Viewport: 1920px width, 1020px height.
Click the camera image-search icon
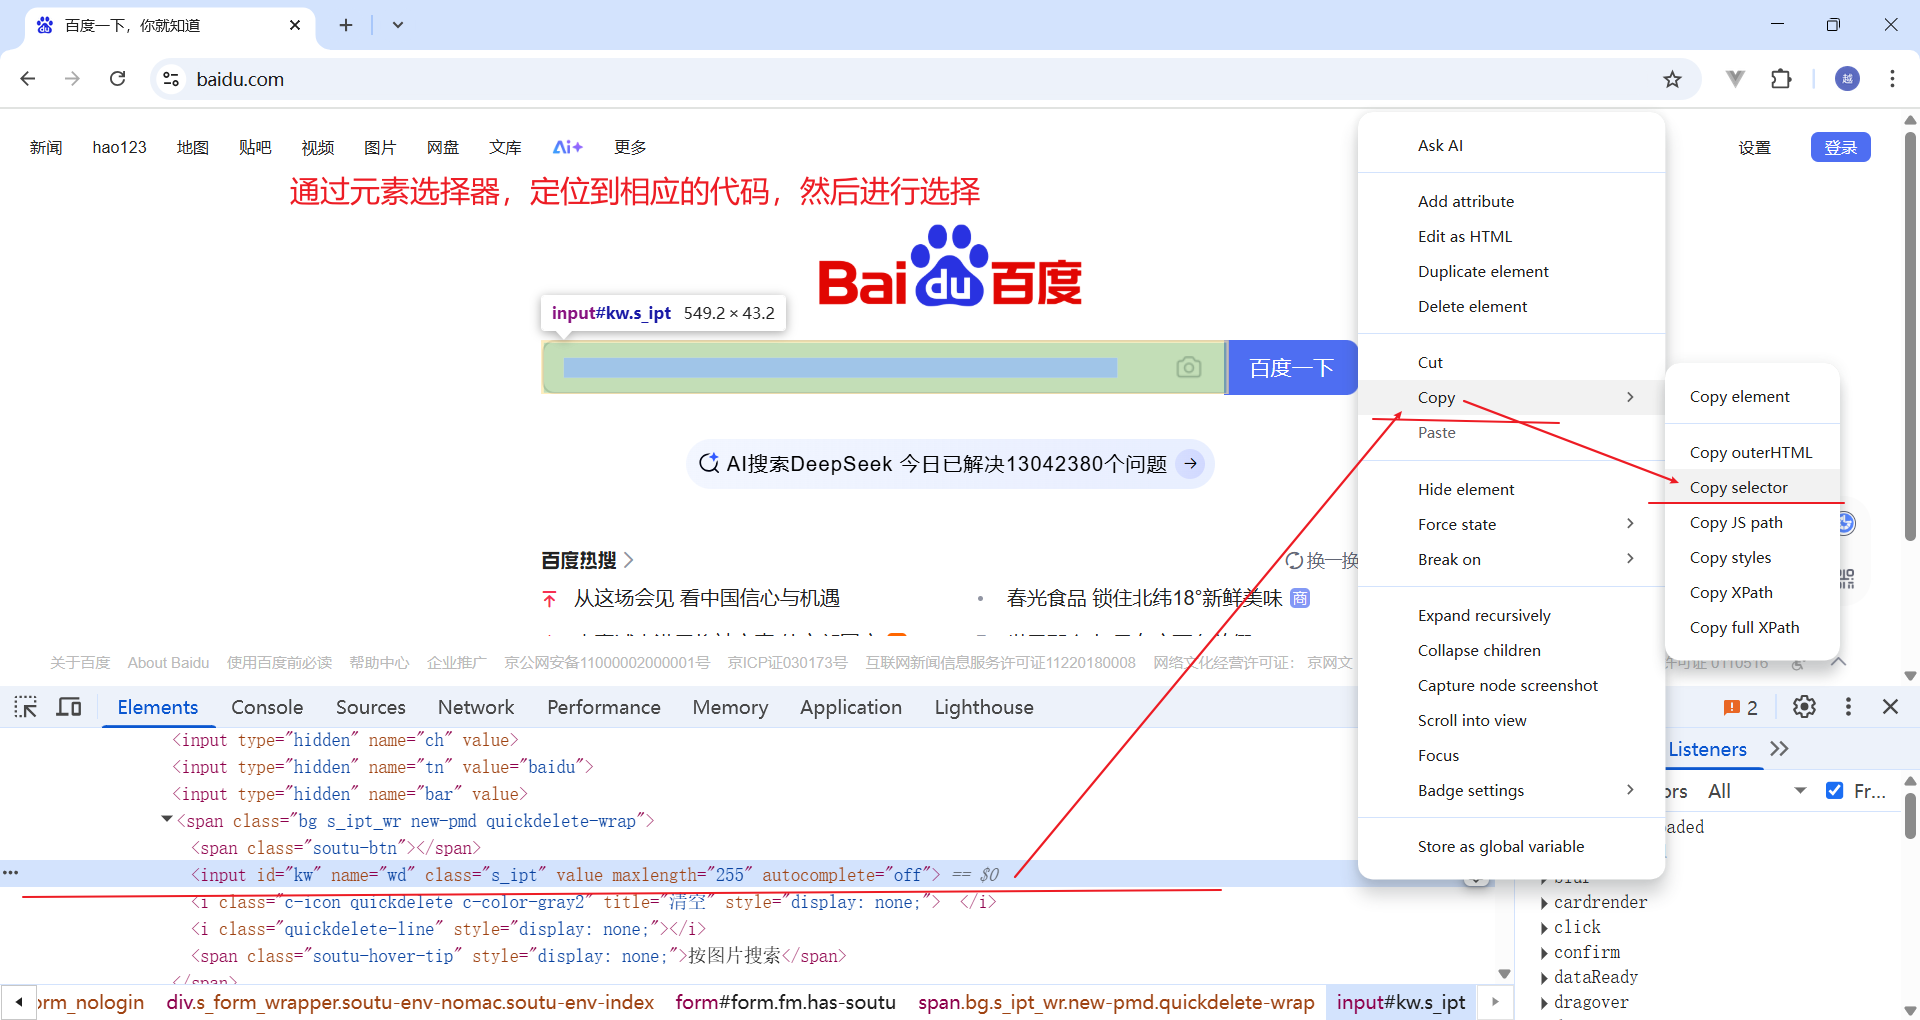tap(1188, 367)
